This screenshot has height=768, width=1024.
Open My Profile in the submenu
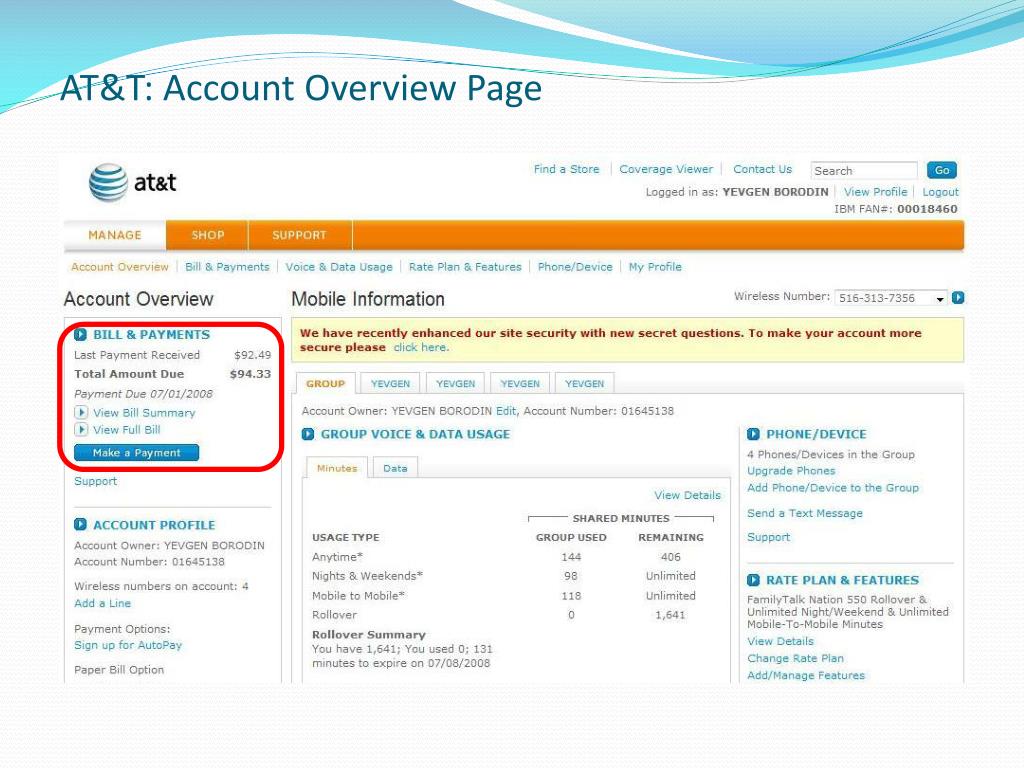(655, 267)
